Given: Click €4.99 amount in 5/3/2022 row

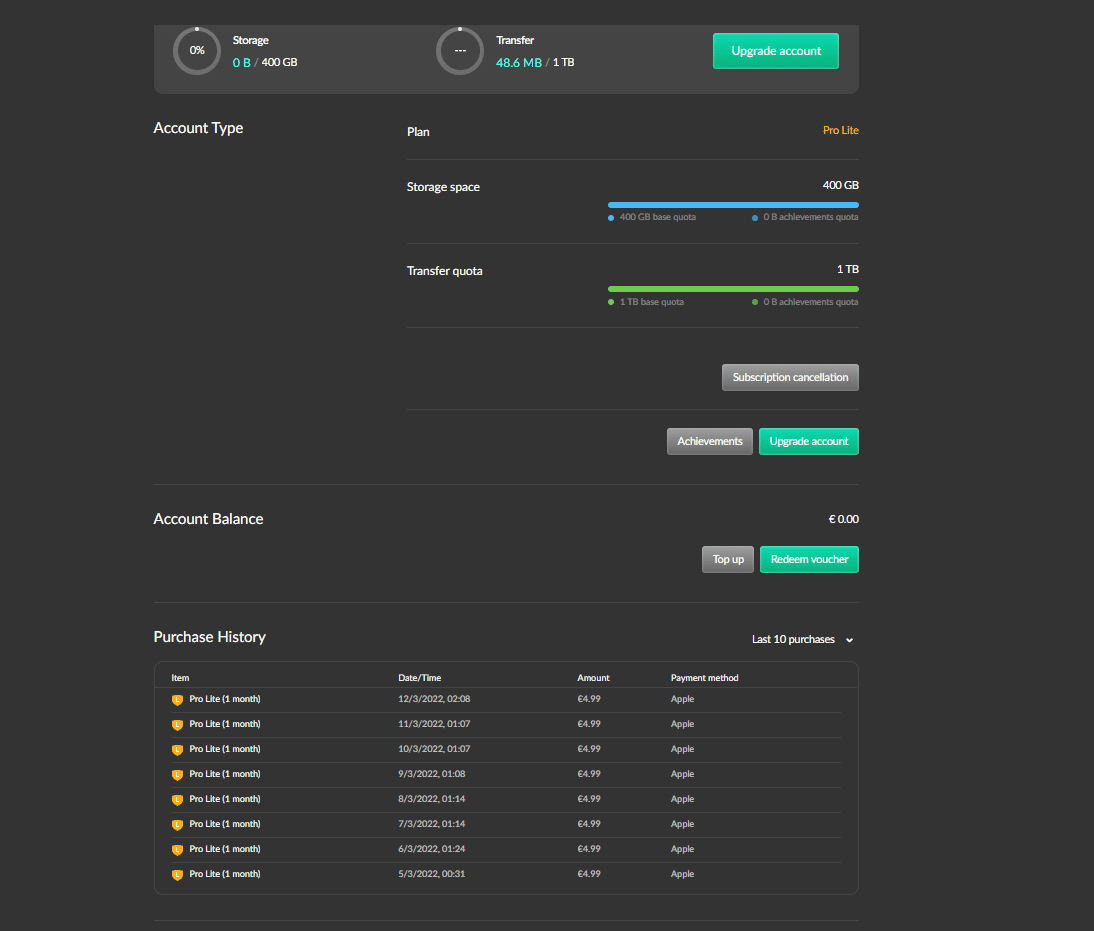Looking at the screenshot, I should [x=589, y=874].
